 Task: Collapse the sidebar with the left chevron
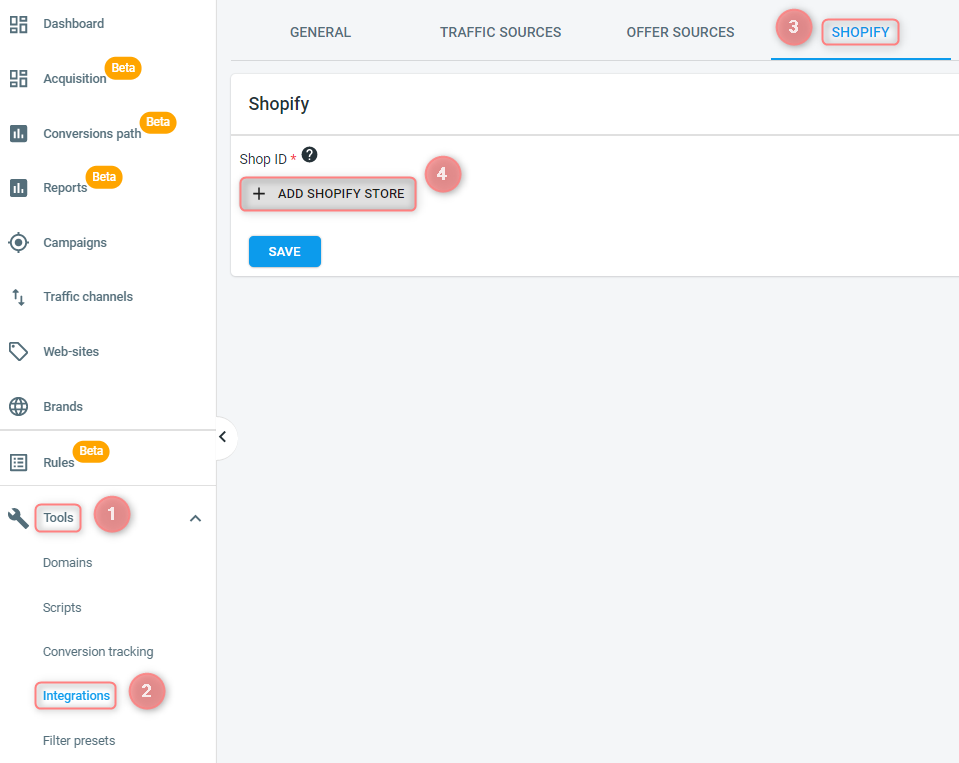[x=223, y=437]
